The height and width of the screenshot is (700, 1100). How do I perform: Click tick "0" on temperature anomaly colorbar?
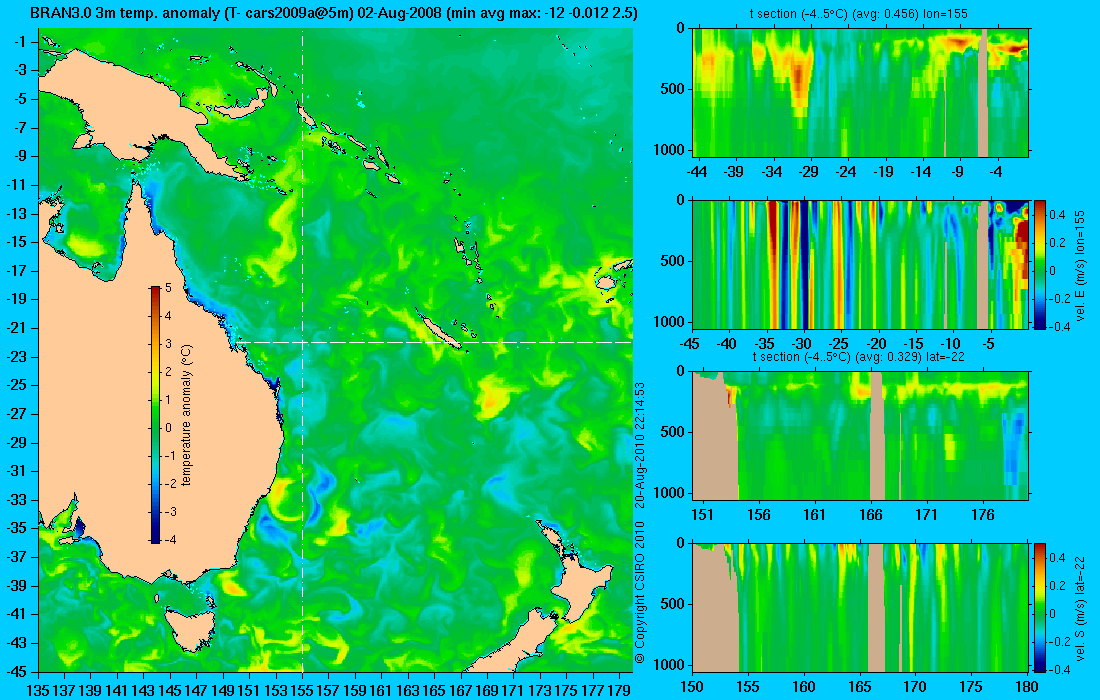[x=168, y=428]
